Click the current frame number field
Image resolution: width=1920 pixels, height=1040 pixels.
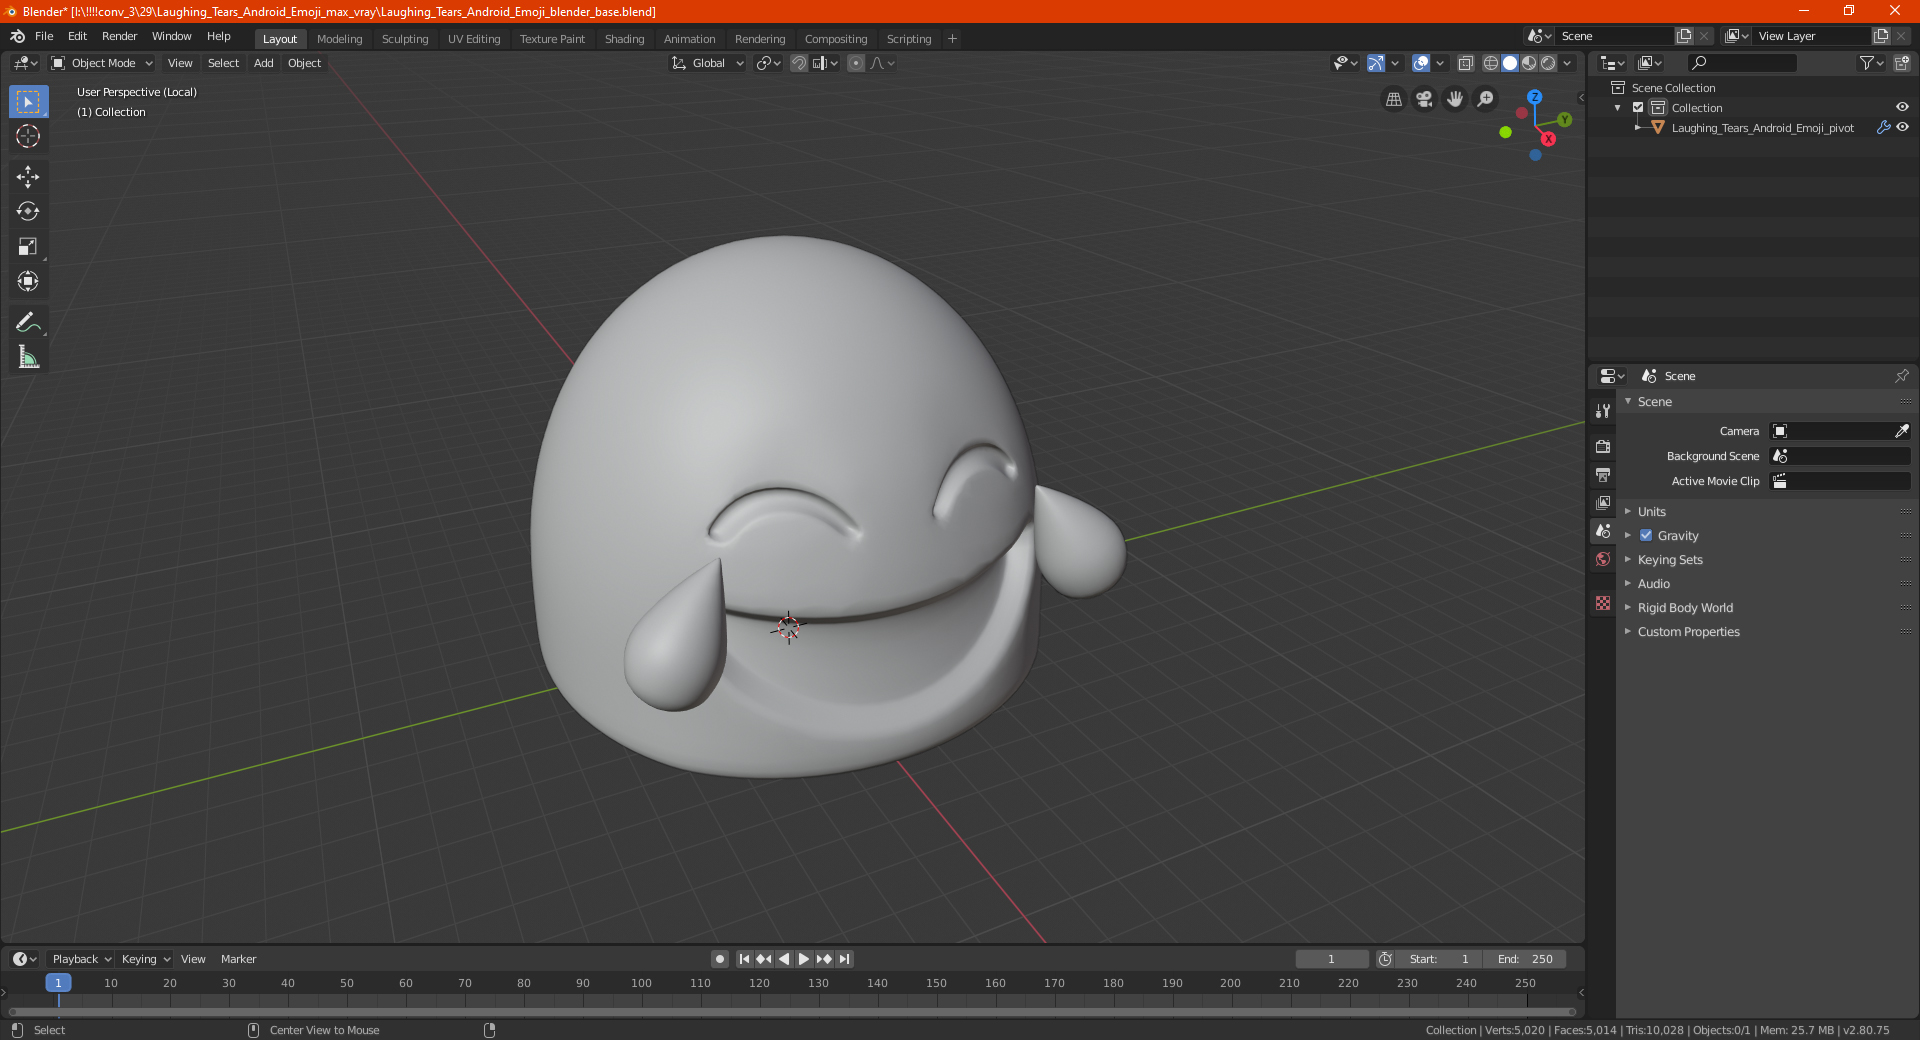(x=1332, y=959)
